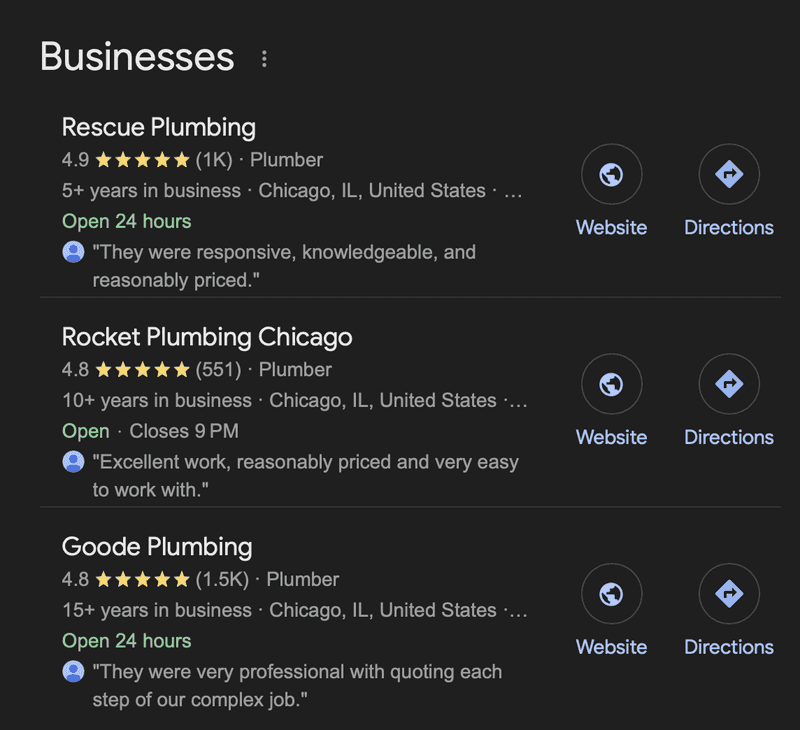Viewport: 800px width, 730px height.
Task: Open the Goode Plumbing business listing title
Action: coord(157,547)
